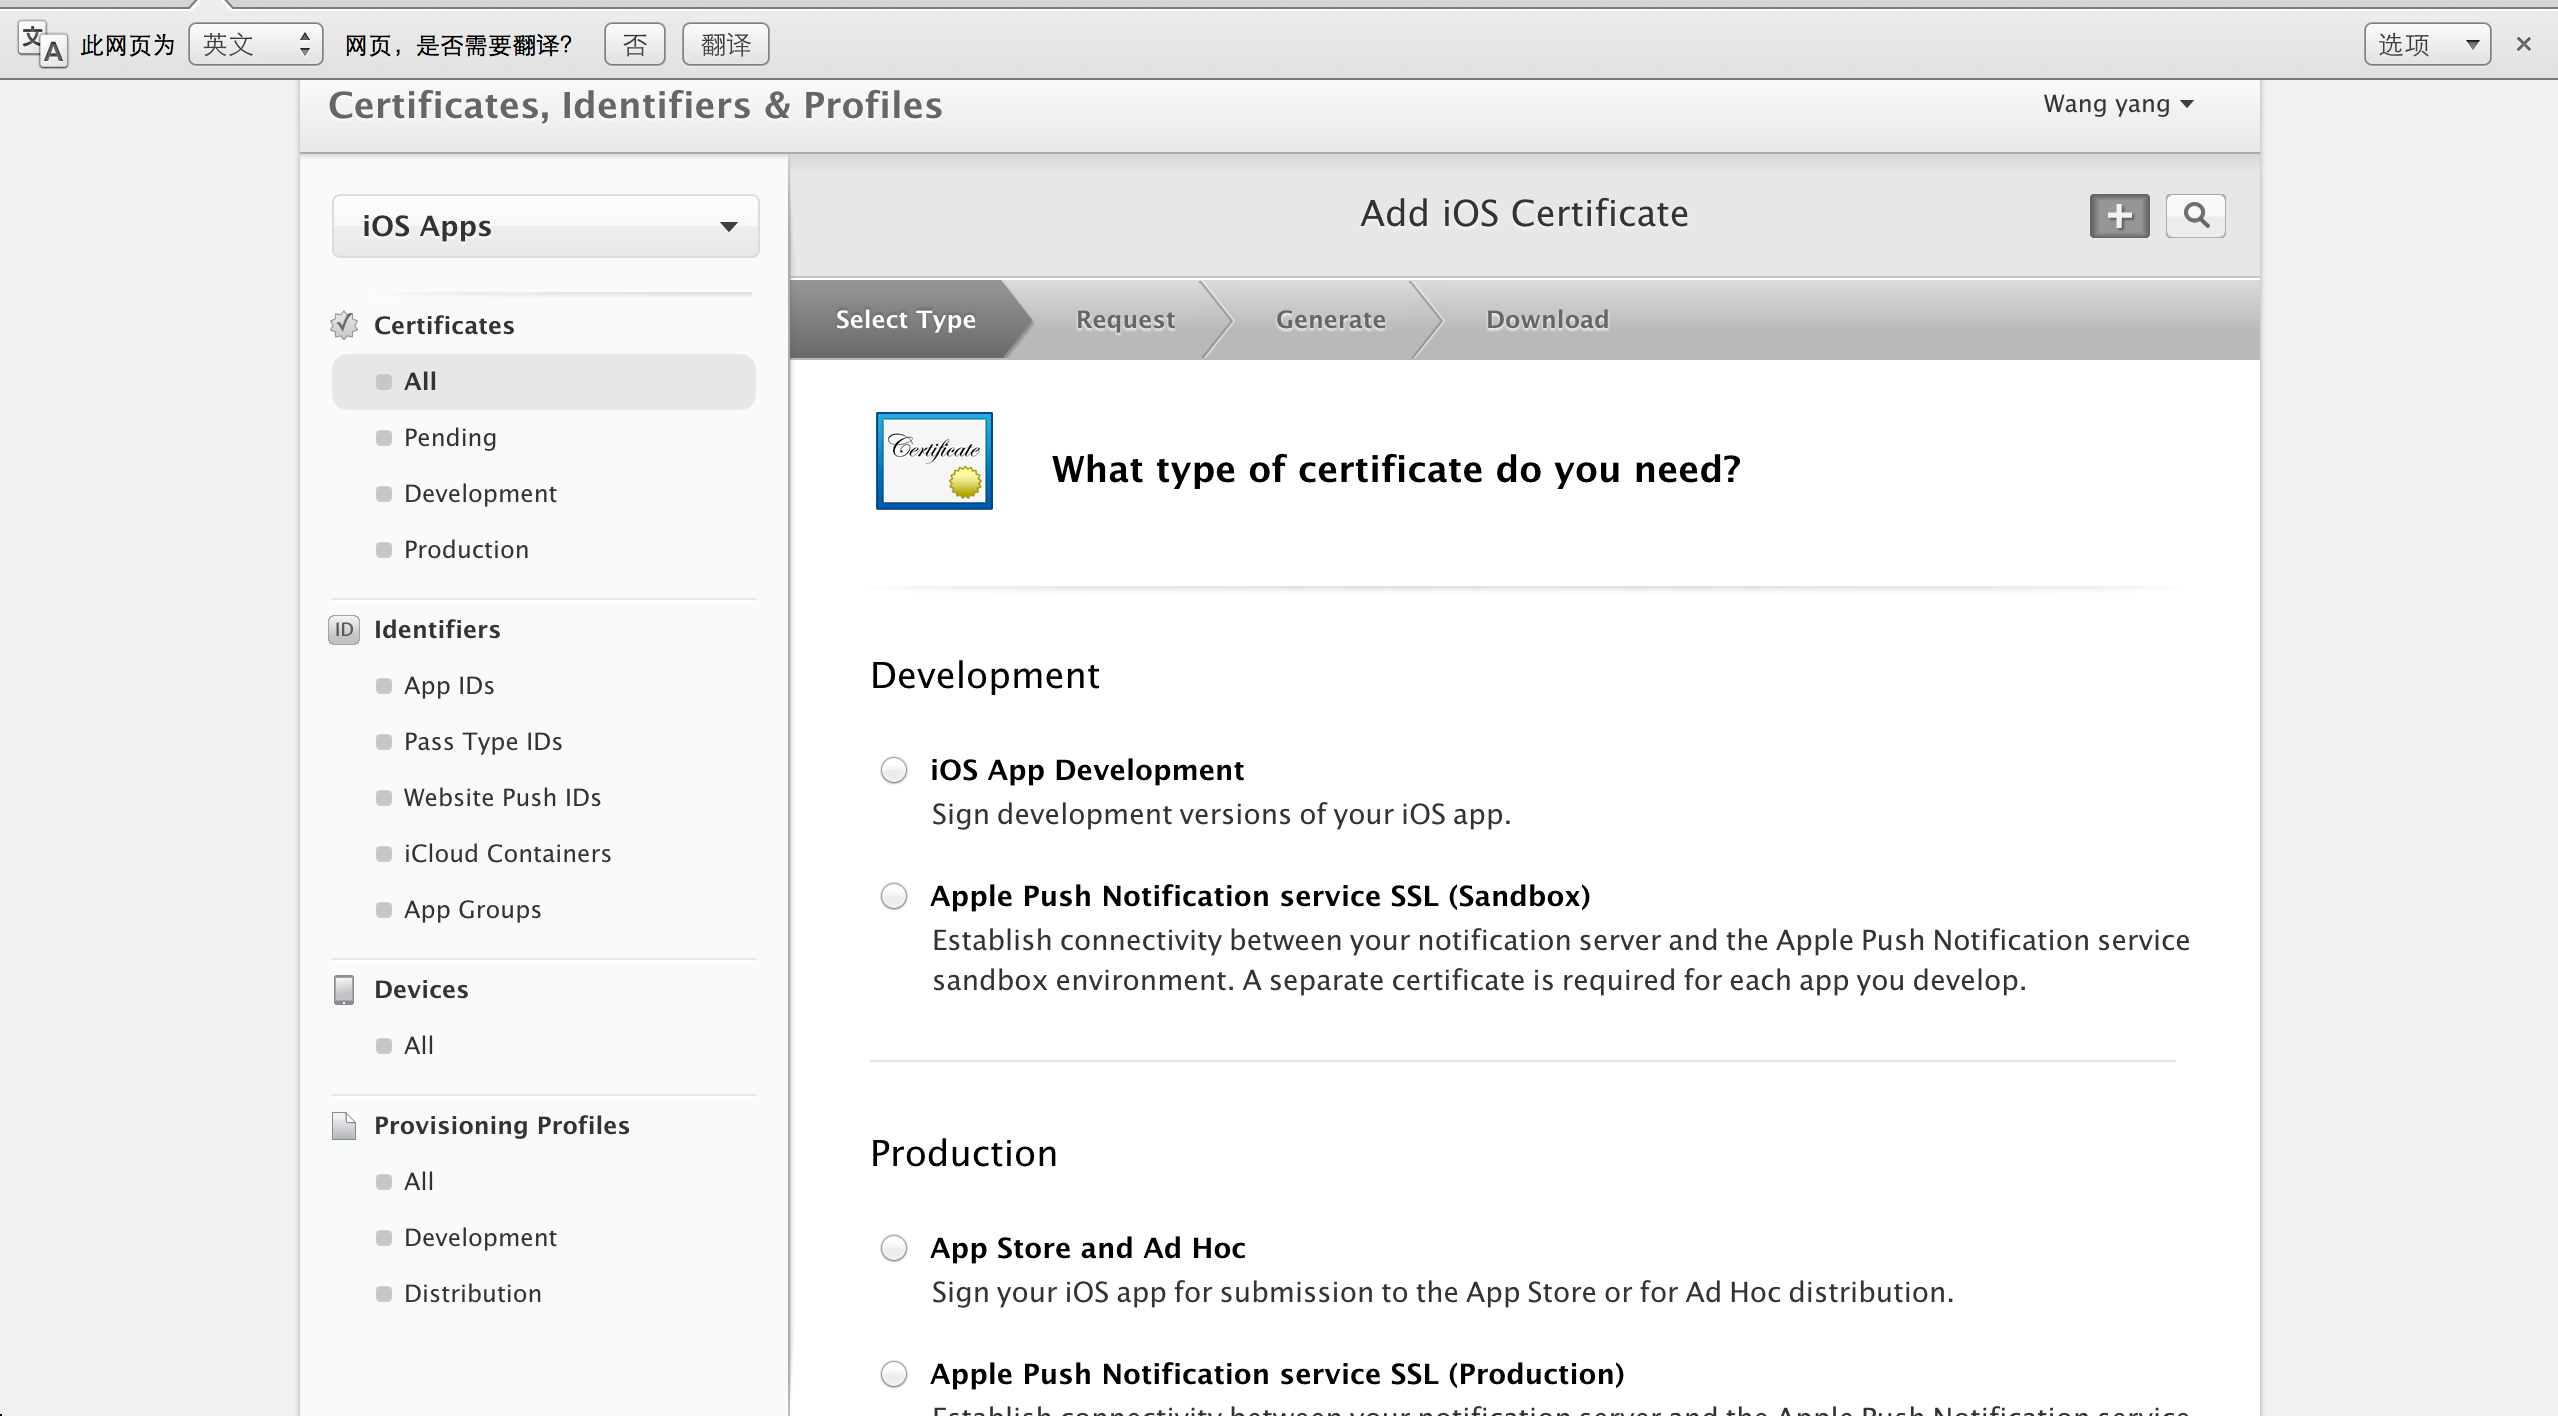Open Distribution provisioning profiles
2558x1416 pixels.
coord(472,1293)
